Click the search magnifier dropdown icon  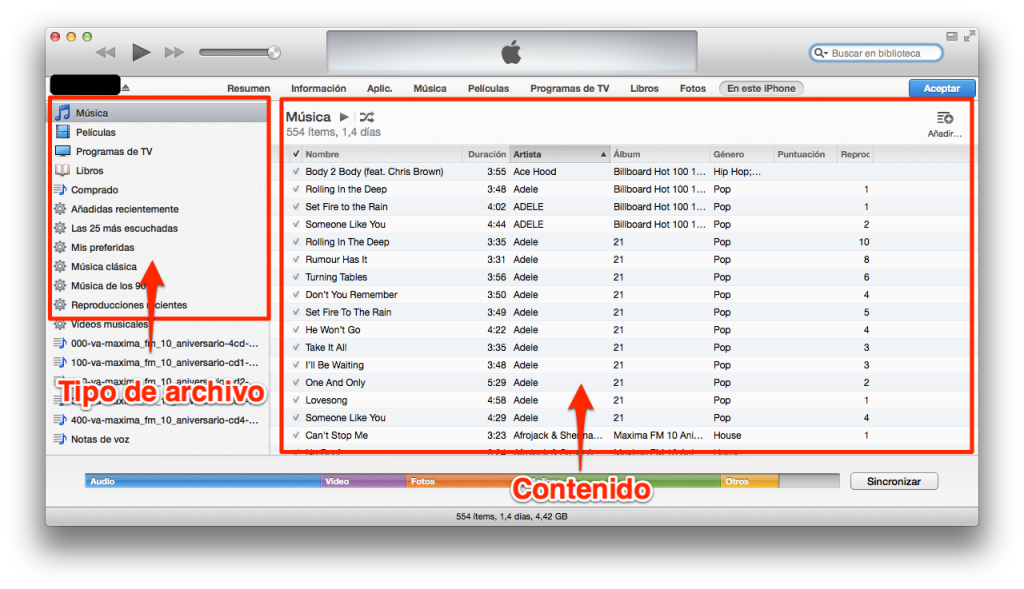coord(820,53)
